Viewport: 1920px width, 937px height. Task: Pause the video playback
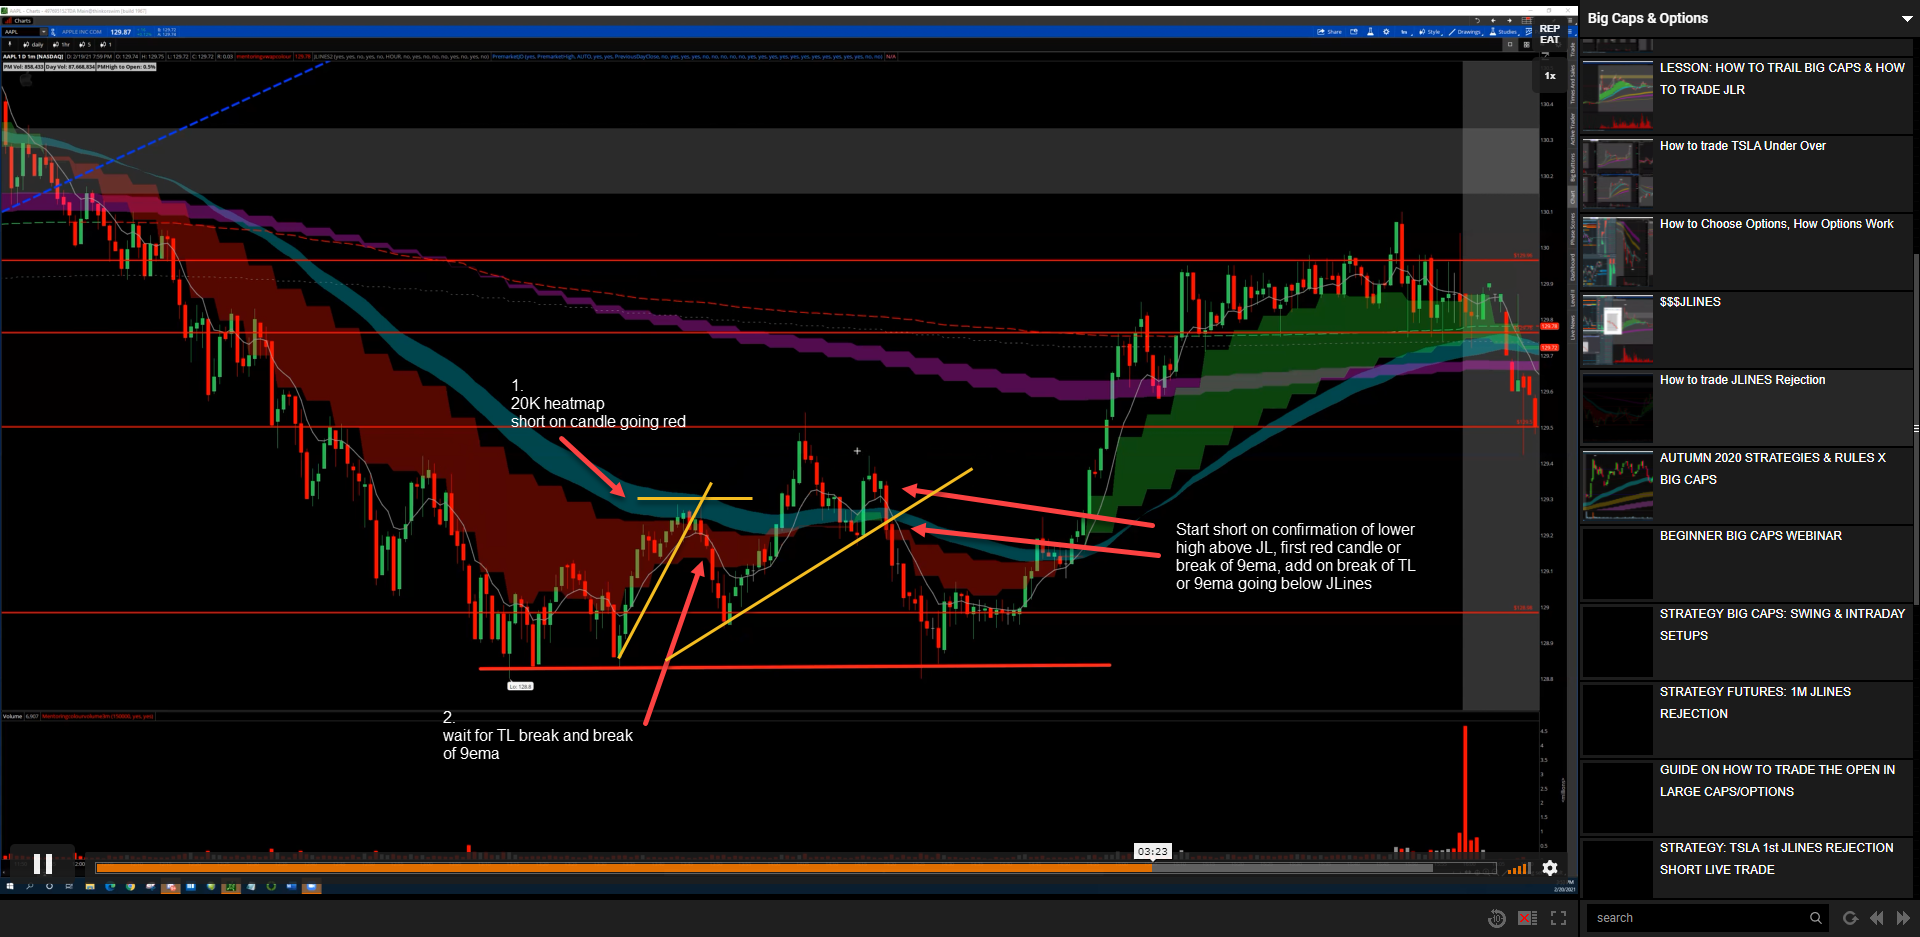tap(42, 863)
